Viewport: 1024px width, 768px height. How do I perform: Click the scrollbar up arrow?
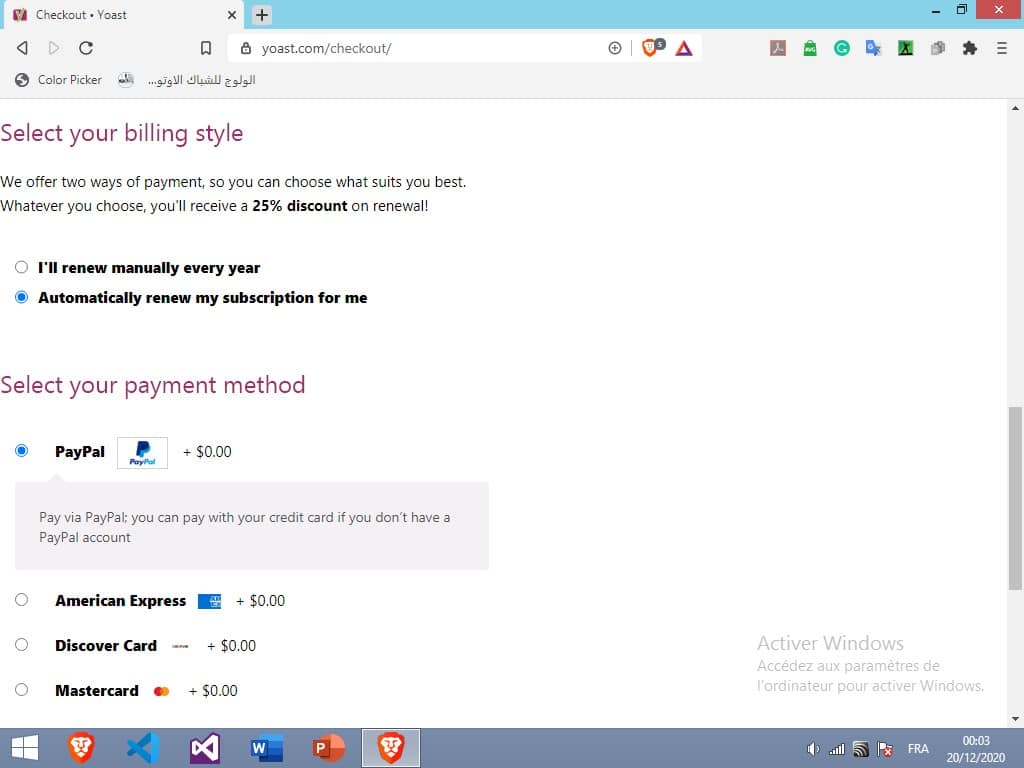(x=1015, y=108)
